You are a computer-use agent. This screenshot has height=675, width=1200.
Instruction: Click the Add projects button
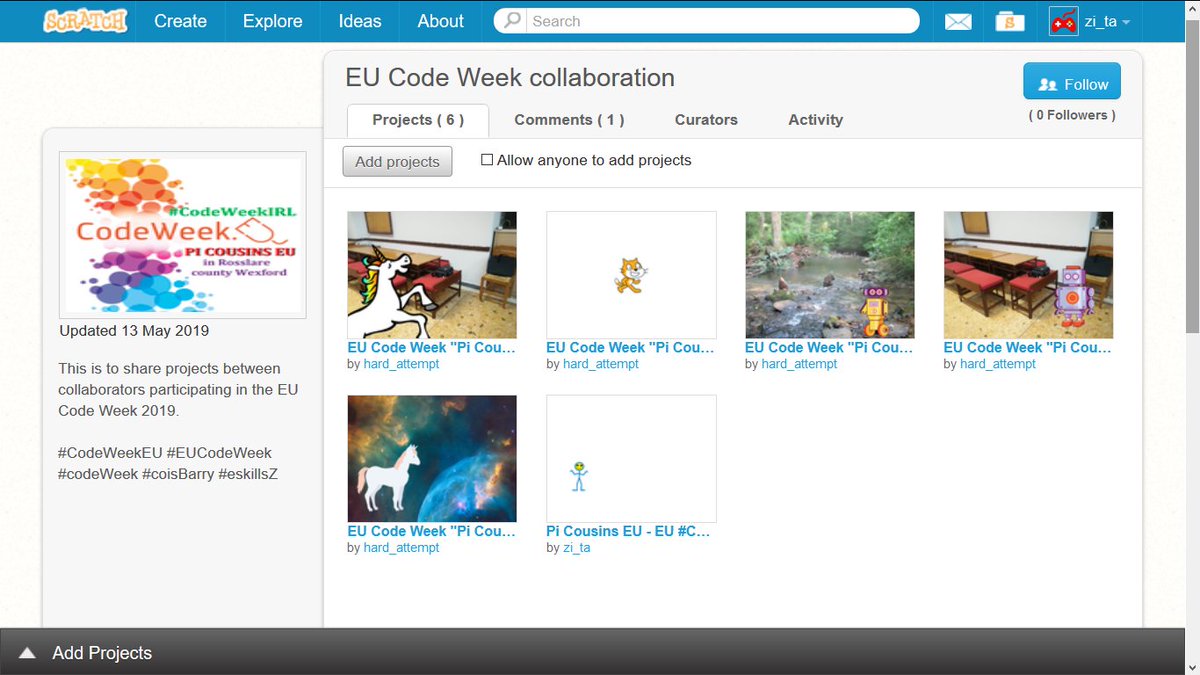(x=397, y=161)
